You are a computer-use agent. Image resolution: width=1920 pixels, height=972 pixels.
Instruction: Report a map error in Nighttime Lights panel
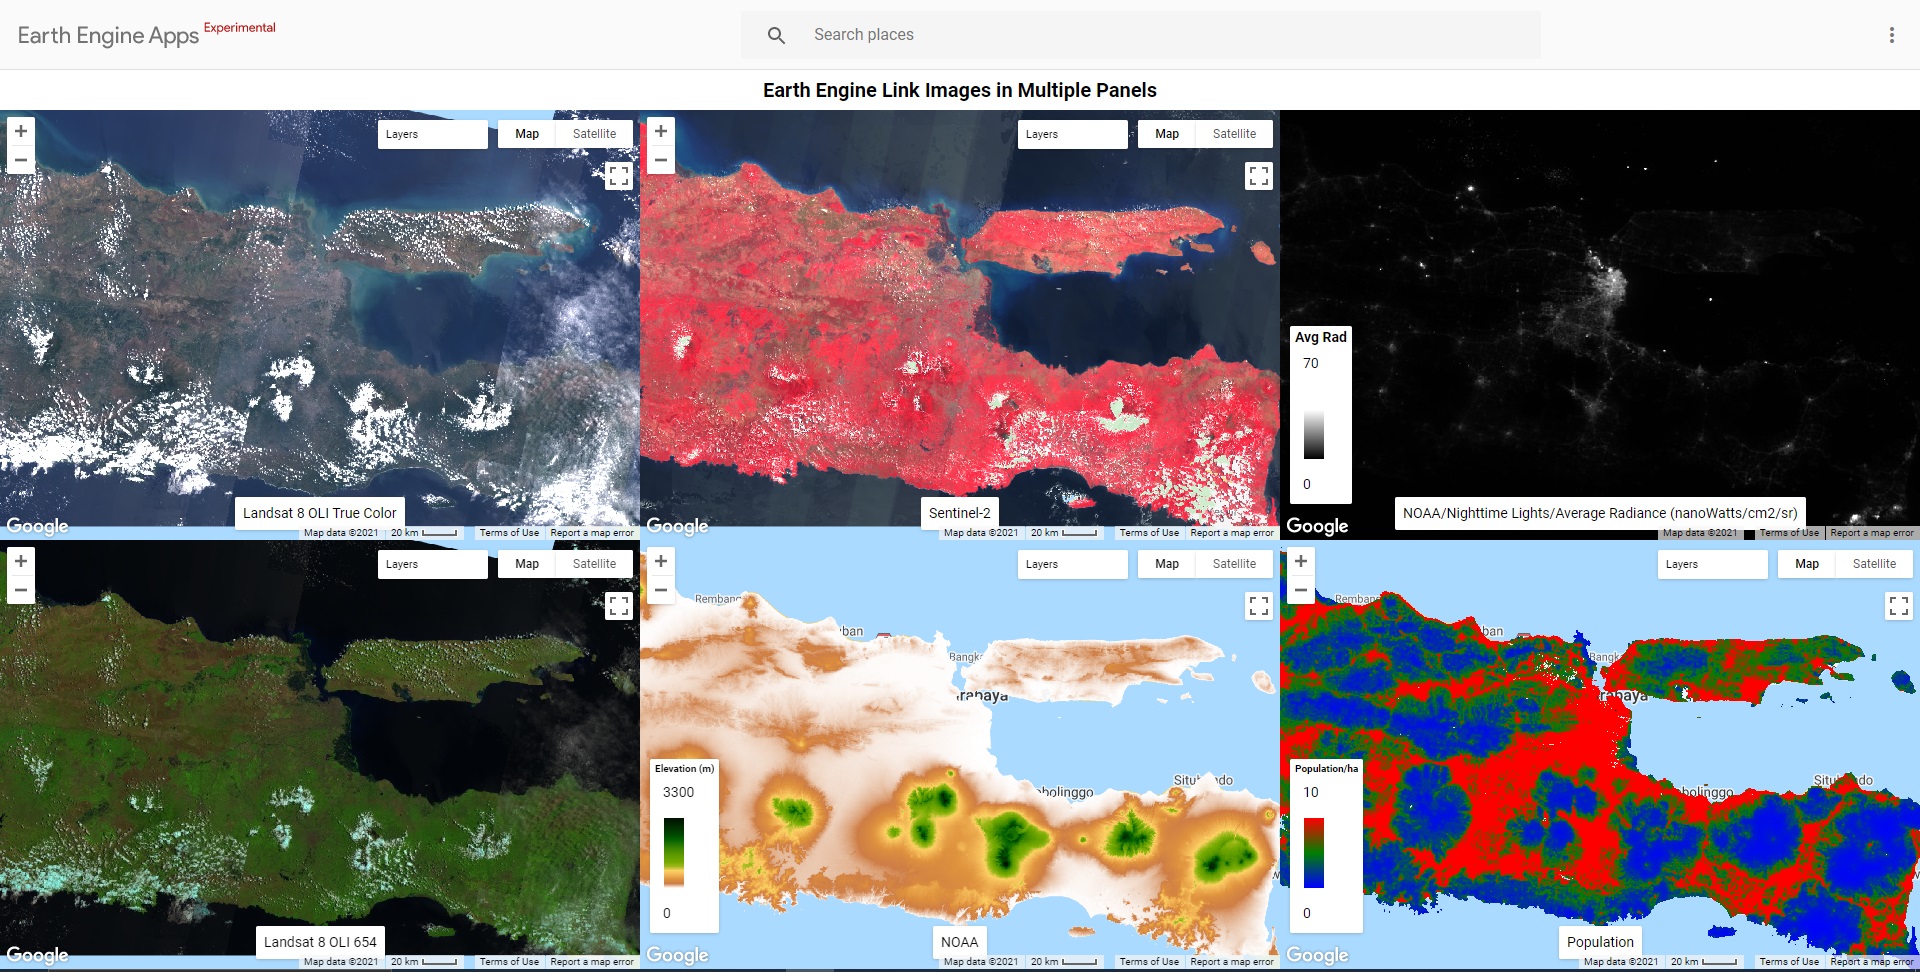[1872, 533]
